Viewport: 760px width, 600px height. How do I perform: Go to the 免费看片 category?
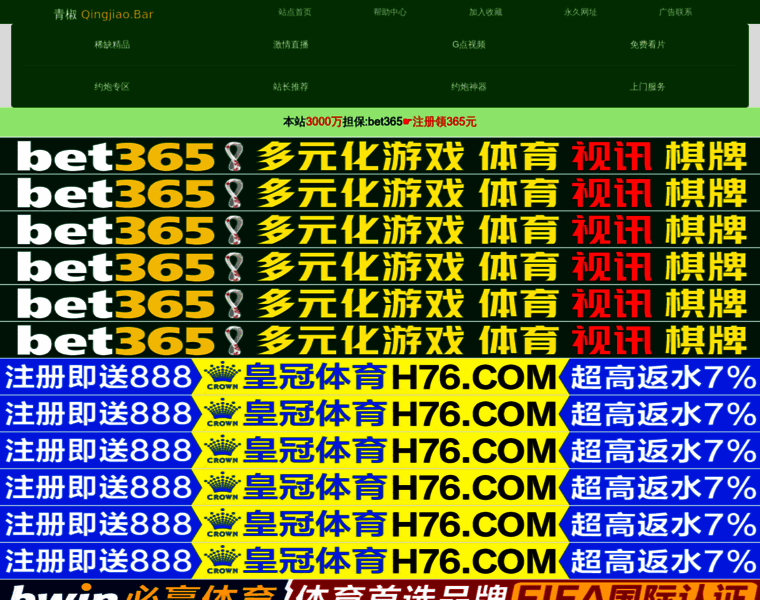click(x=647, y=45)
